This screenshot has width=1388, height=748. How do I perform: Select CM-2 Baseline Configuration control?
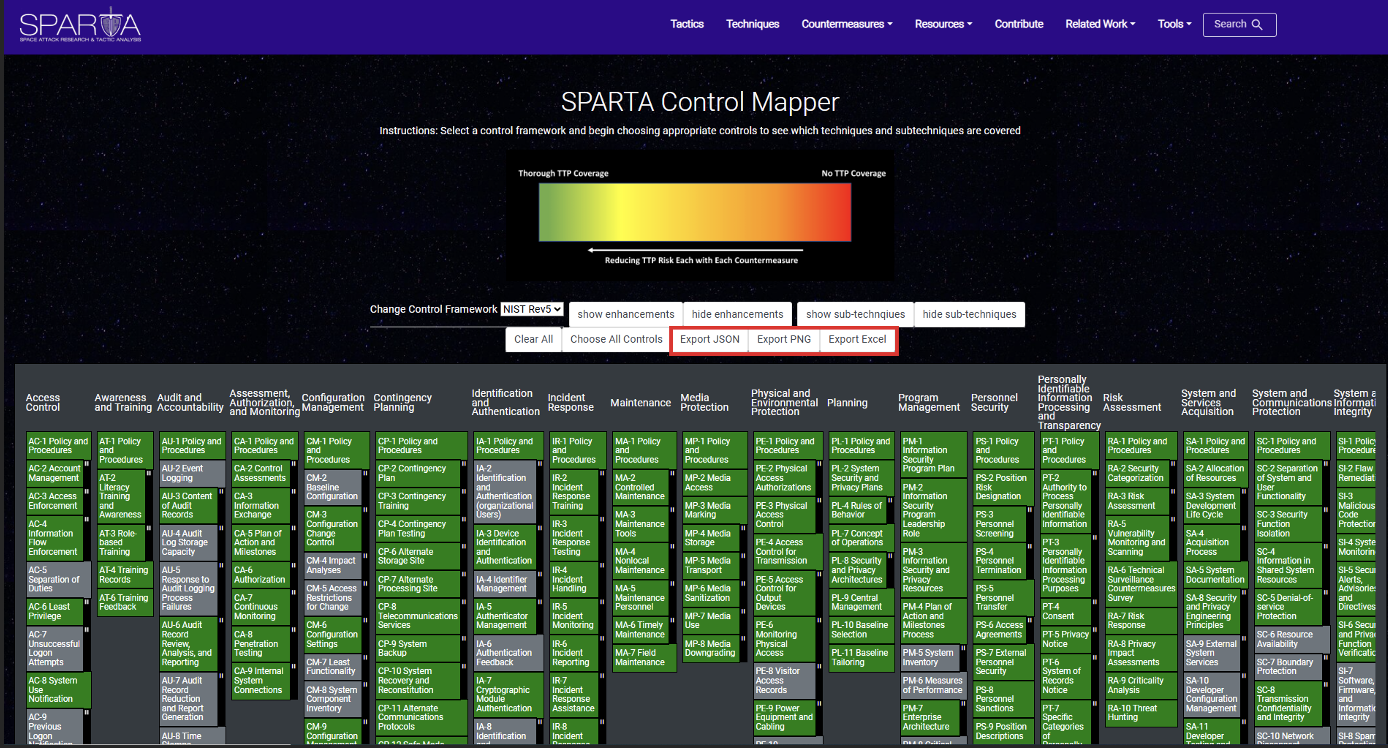pos(332,487)
